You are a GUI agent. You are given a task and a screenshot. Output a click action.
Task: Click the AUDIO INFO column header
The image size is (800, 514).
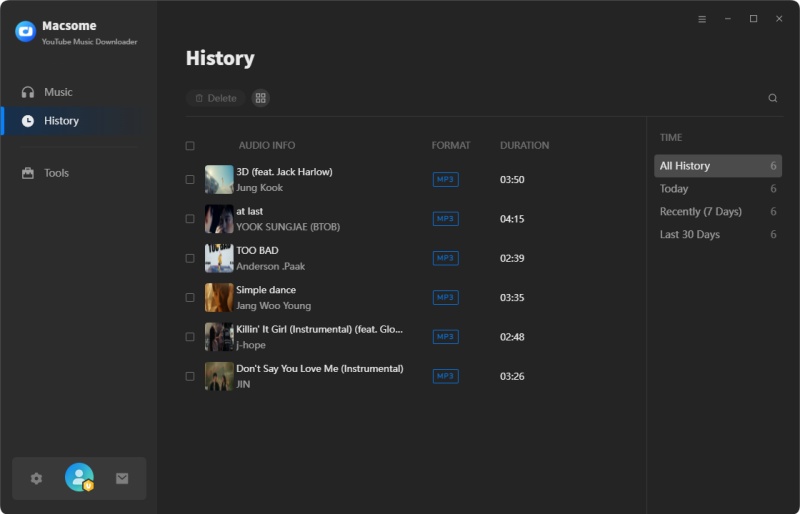267,145
